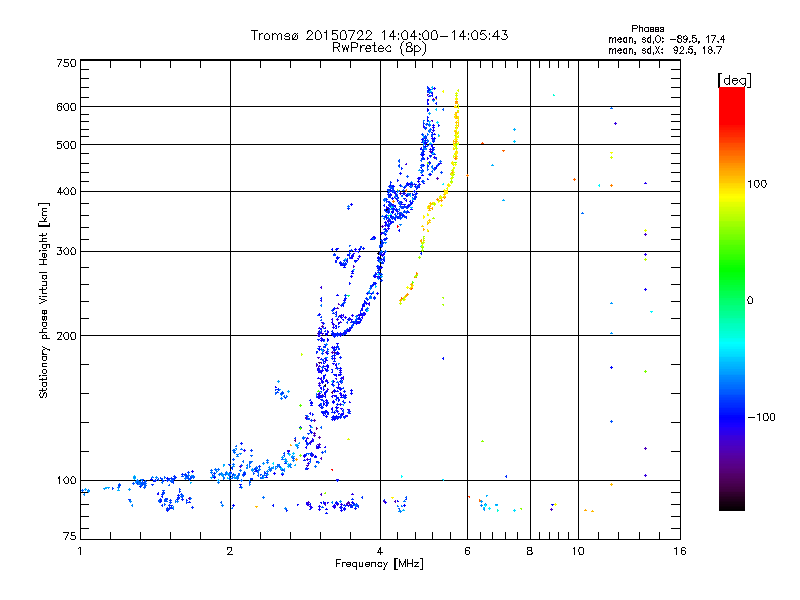800x600 pixels.
Task: Click the x-axis label '10'
Action: pyautogui.click(x=578, y=551)
